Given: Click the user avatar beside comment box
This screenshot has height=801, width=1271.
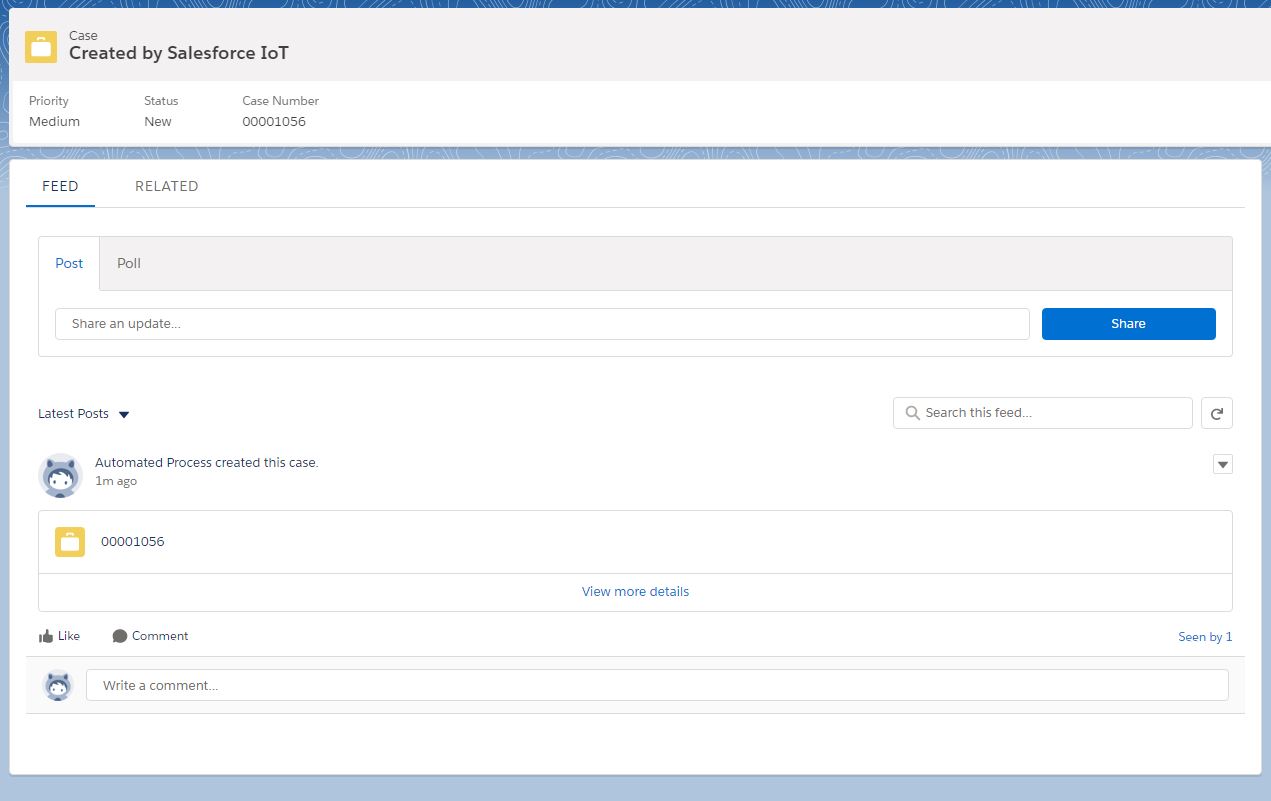Looking at the screenshot, I should 59,685.
